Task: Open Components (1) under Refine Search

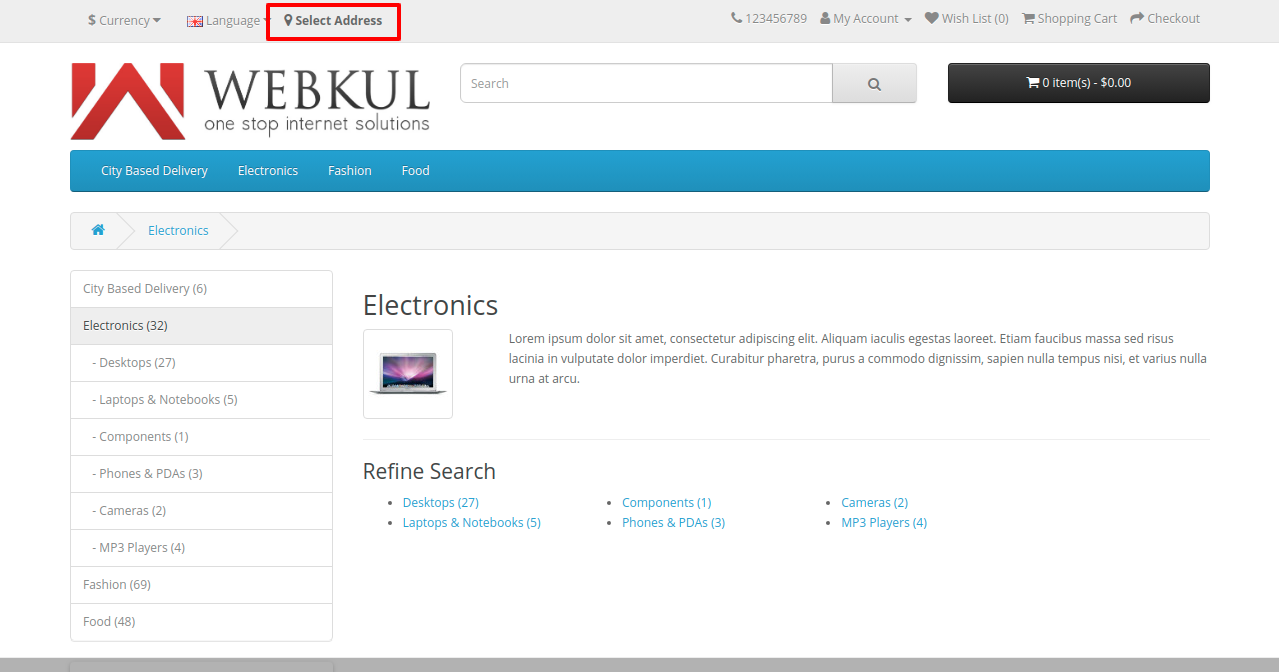Action: pos(667,503)
